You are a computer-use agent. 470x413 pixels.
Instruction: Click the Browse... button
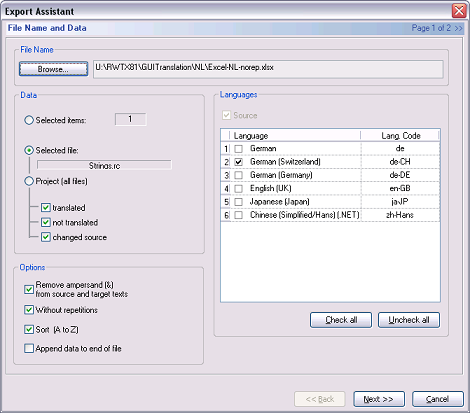point(53,69)
